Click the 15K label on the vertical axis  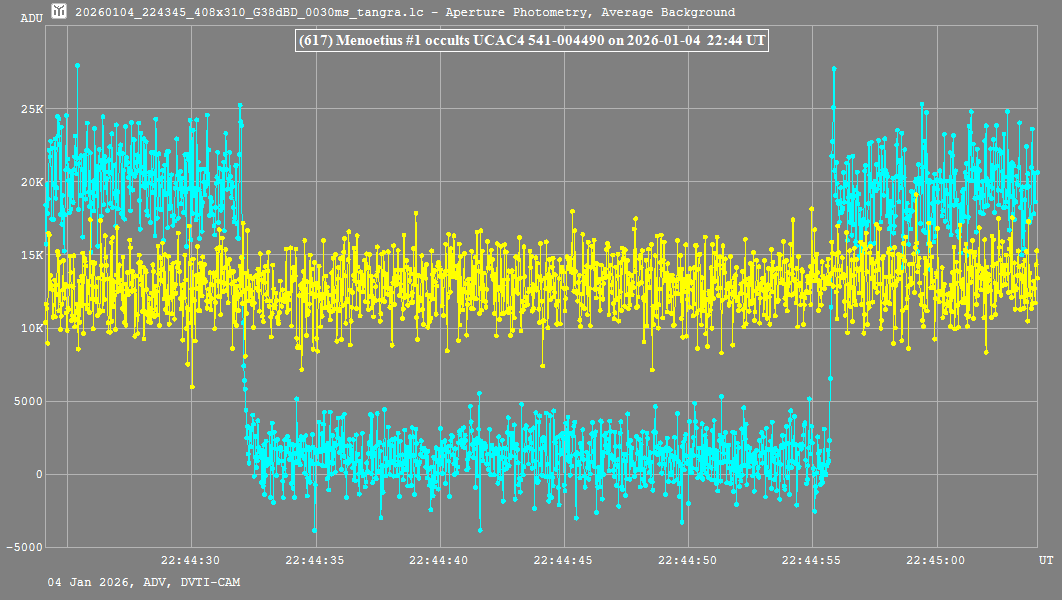tap(33, 255)
